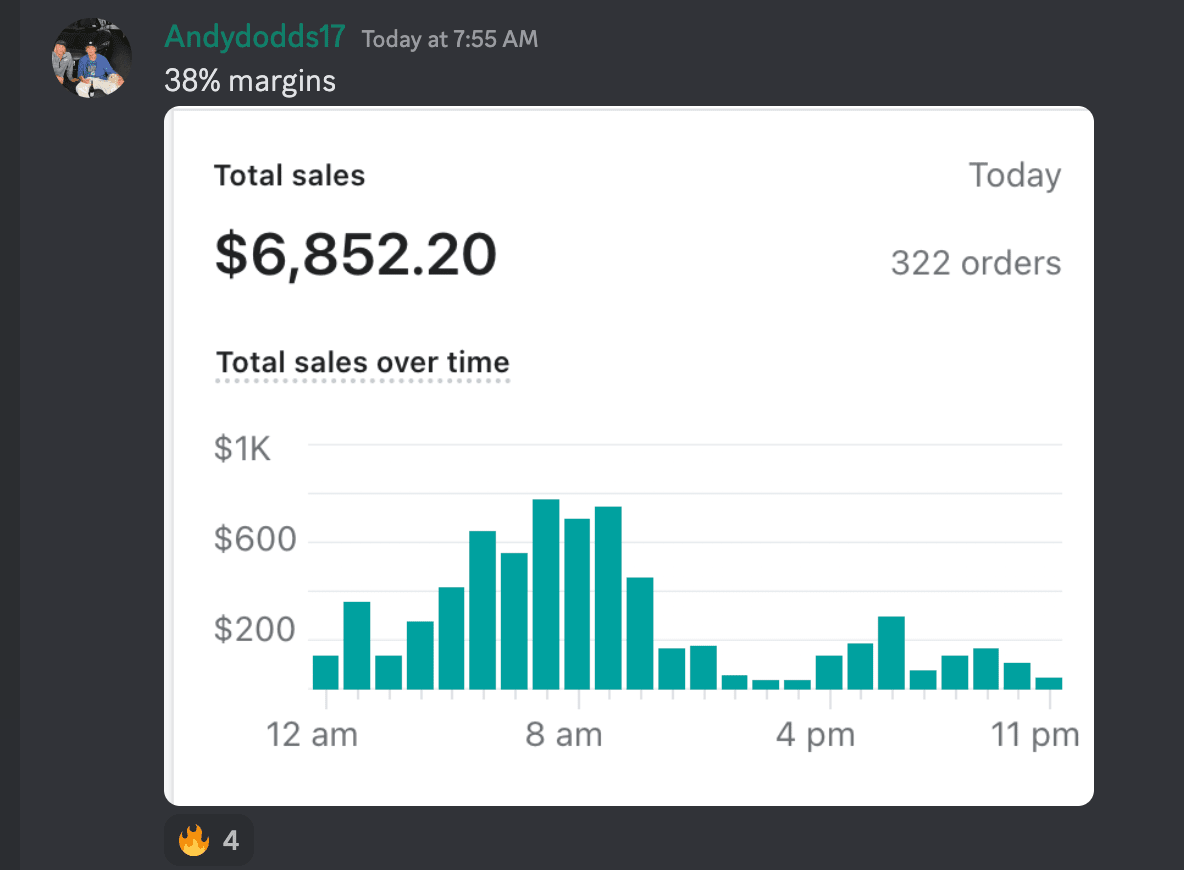Open the embedded sales chart image
The width and height of the screenshot is (1184, 870).
(628, 455)
